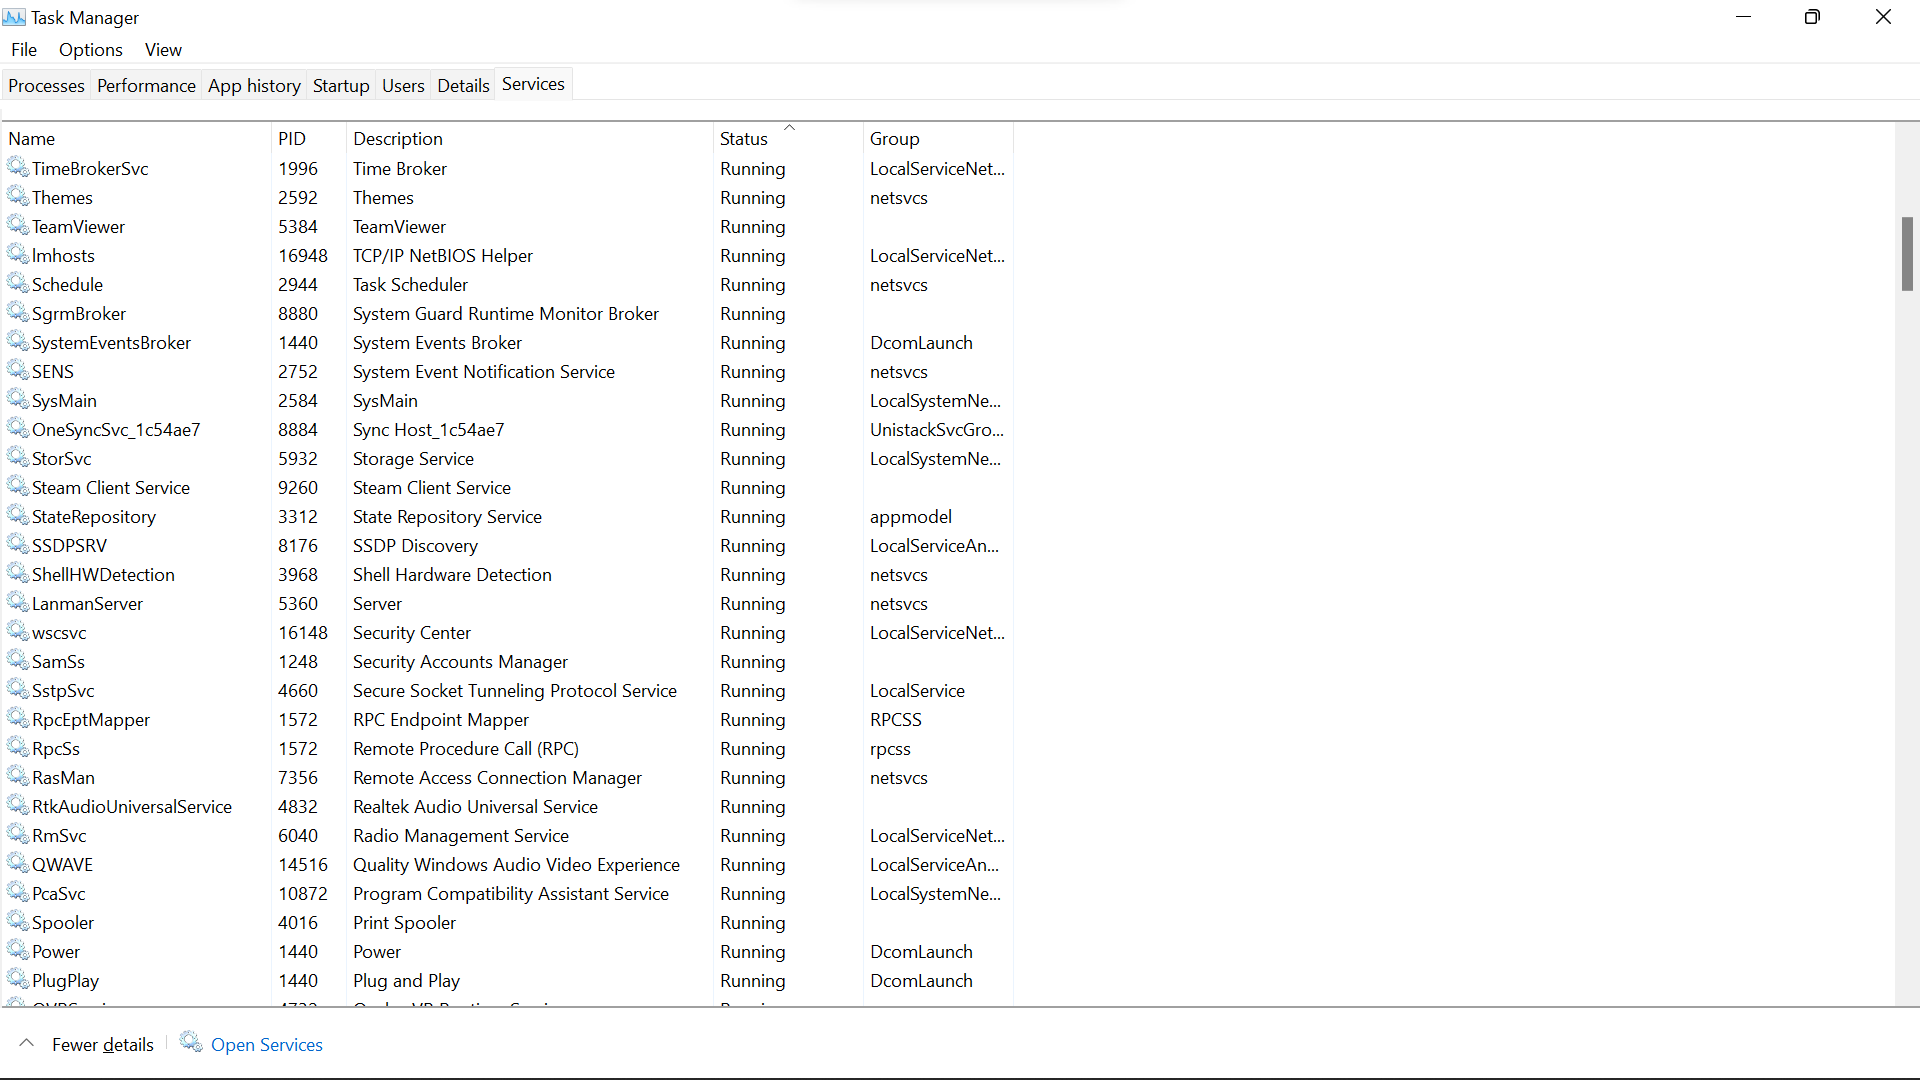
Task: Click the OneSyncSvc_1c54ae7 service gear icon
Action: tap(18, 428)
